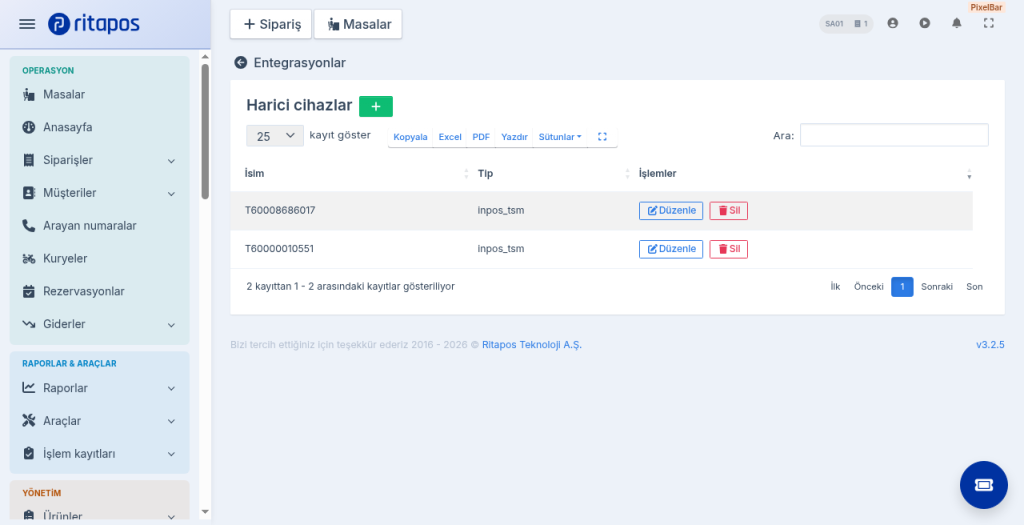Click the İlk pagination link
Screen dimensions: 1024x525
tap(835, 287)
